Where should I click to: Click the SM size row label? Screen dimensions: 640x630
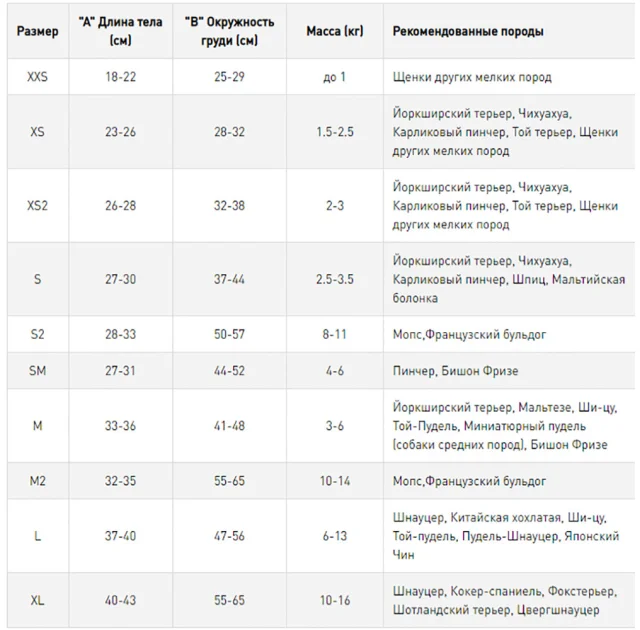[x=38, y=370]
